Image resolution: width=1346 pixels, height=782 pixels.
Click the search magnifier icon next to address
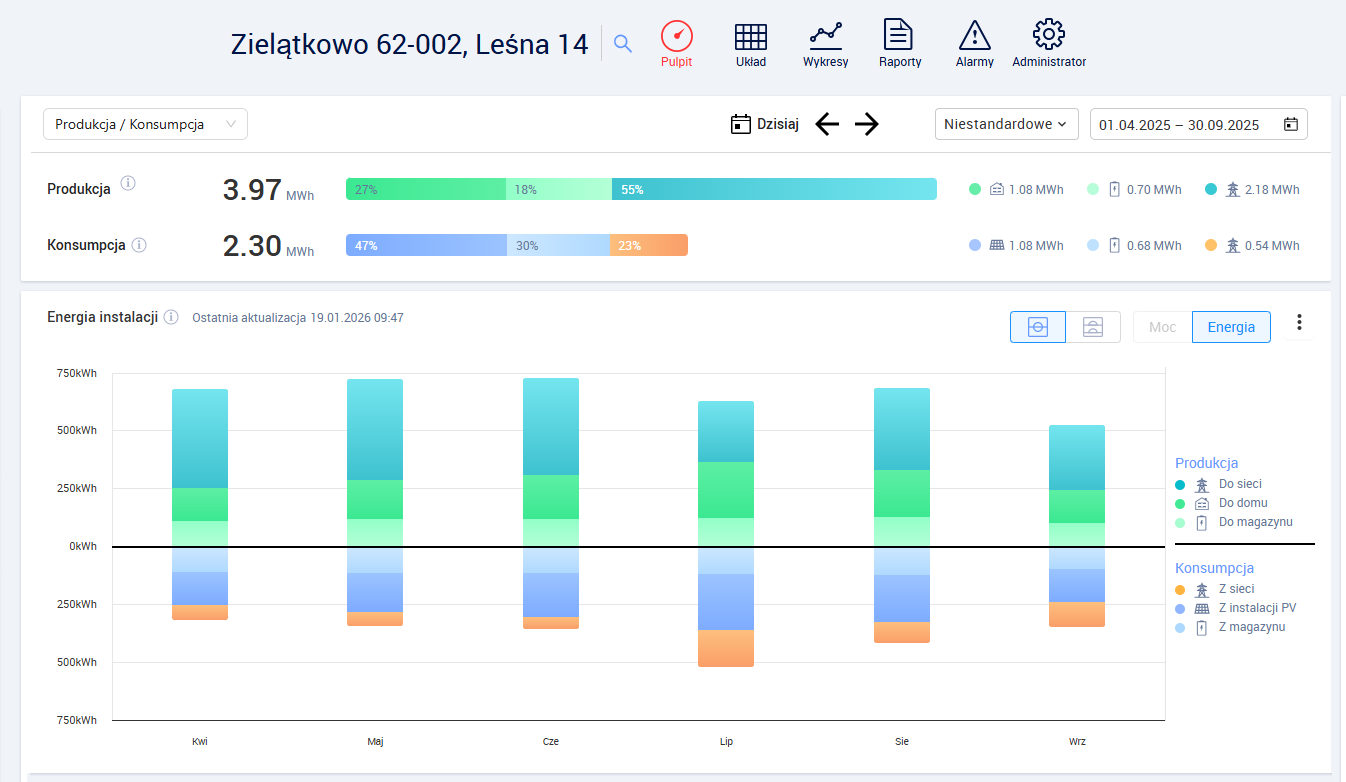click(x=623, y=44)
